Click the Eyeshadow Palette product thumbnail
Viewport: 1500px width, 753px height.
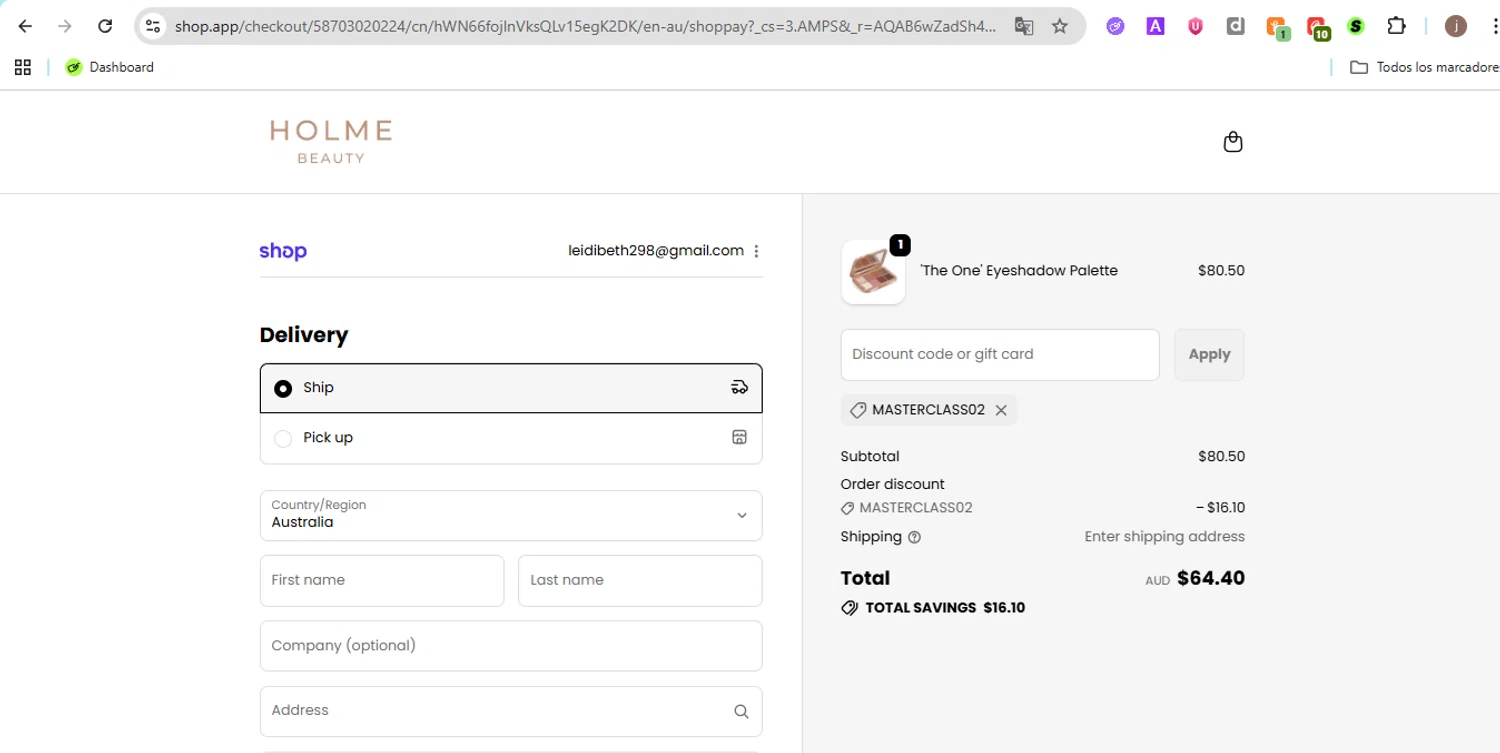[x=873, y=272]
